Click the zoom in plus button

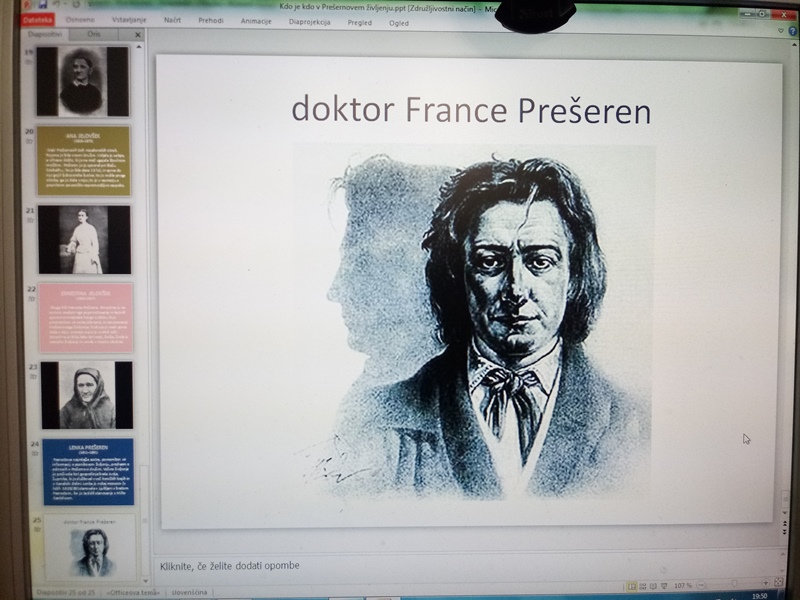pyautogui.click(x=764, y=584)
